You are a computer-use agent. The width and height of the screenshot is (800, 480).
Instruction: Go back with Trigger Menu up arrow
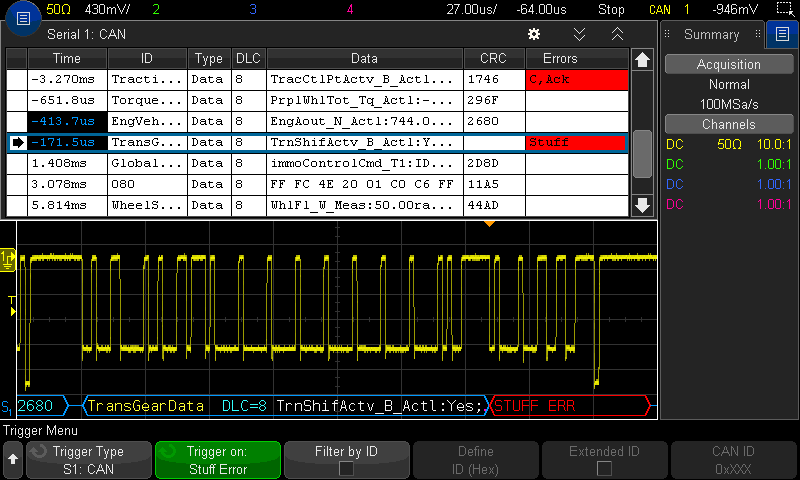13,460
